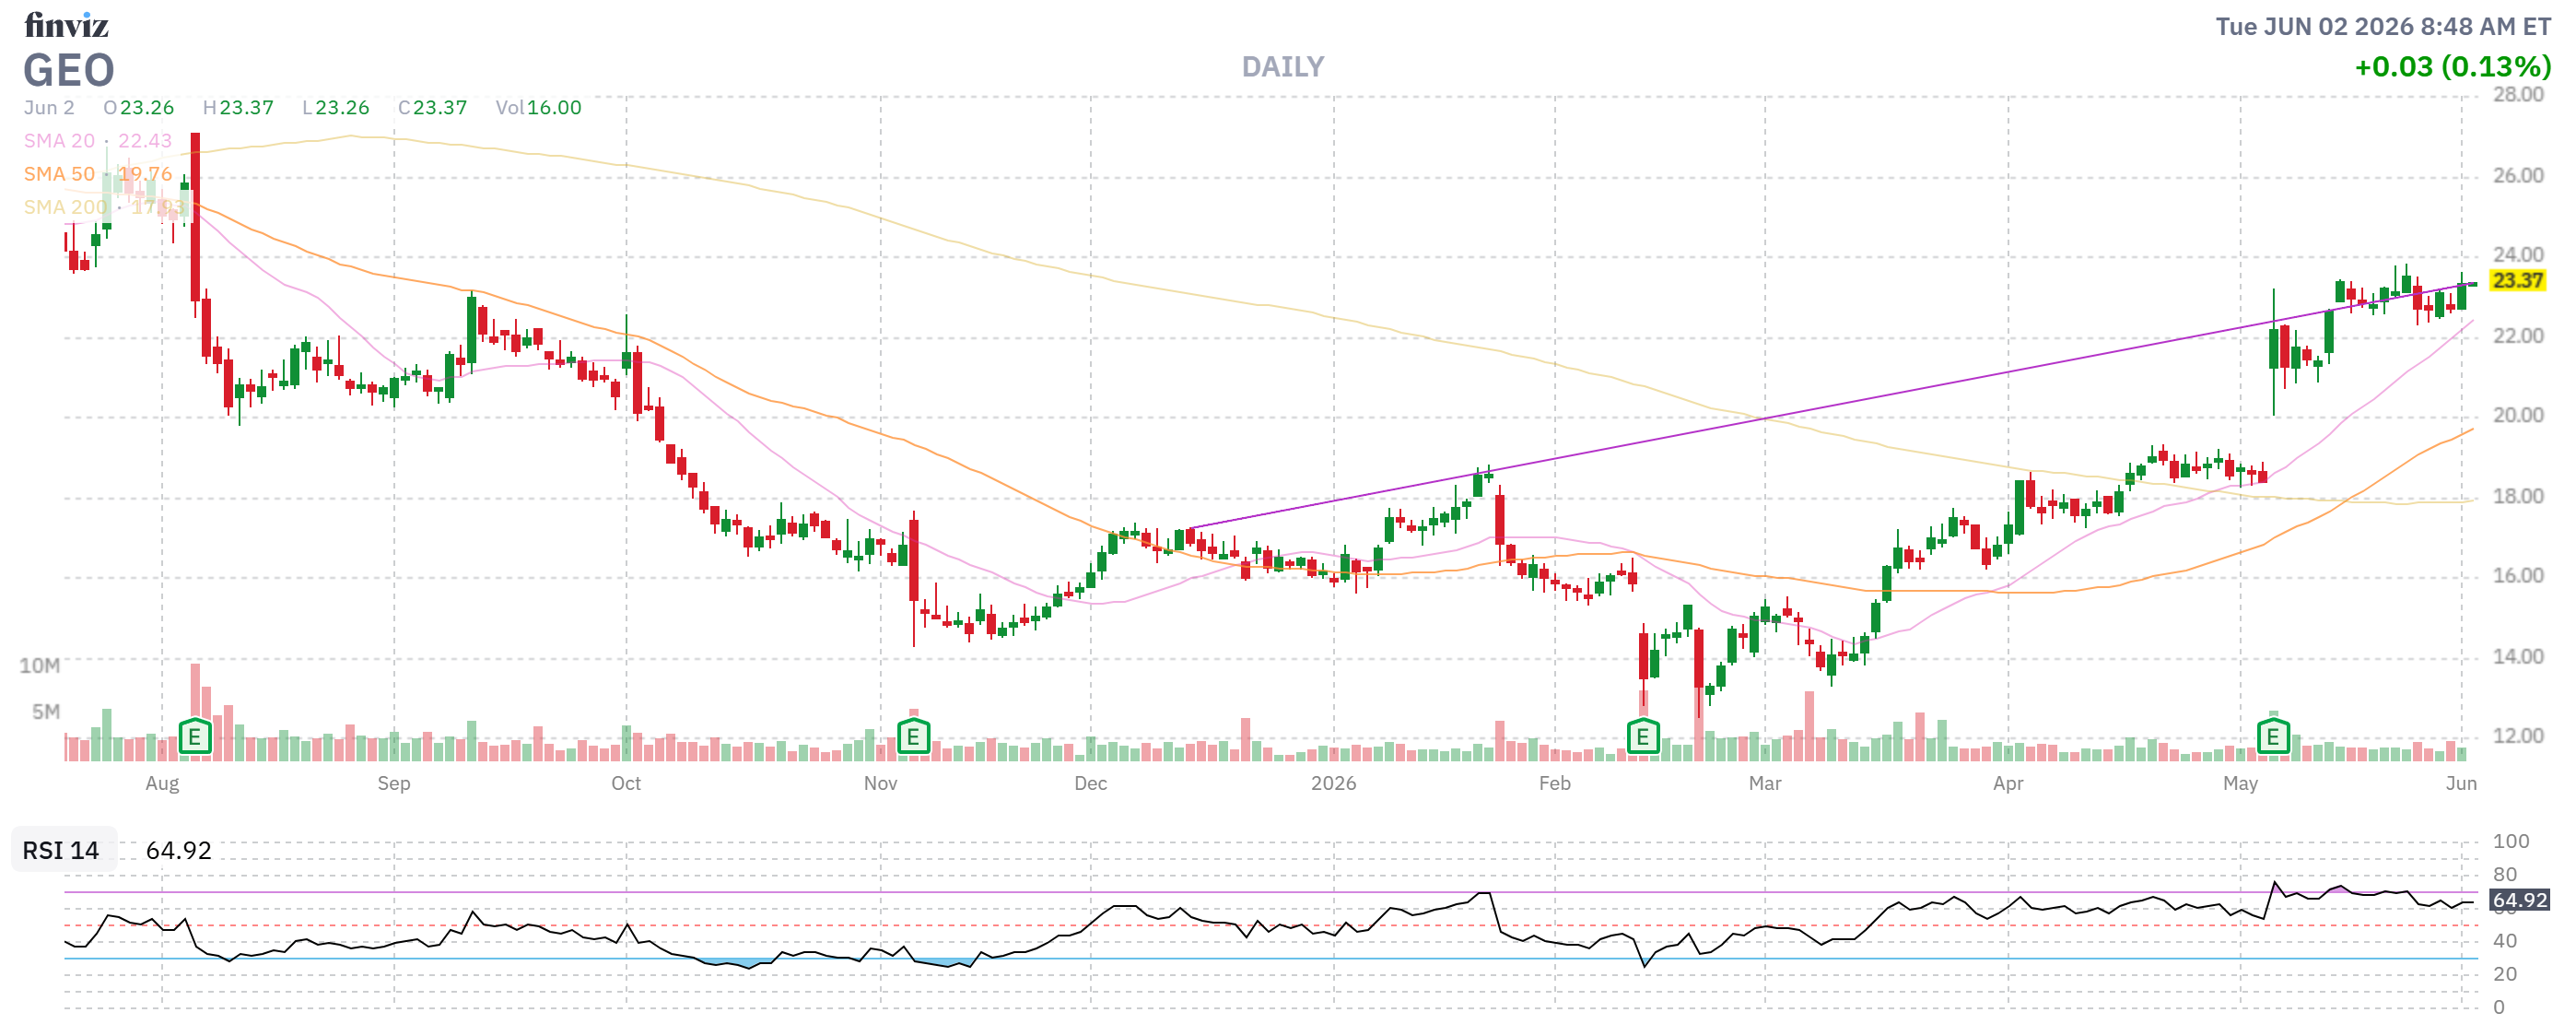Click the Tue JUN 02 2026 timestamp
The width and height of the screenshot is (2576, 1036).
2383,27
